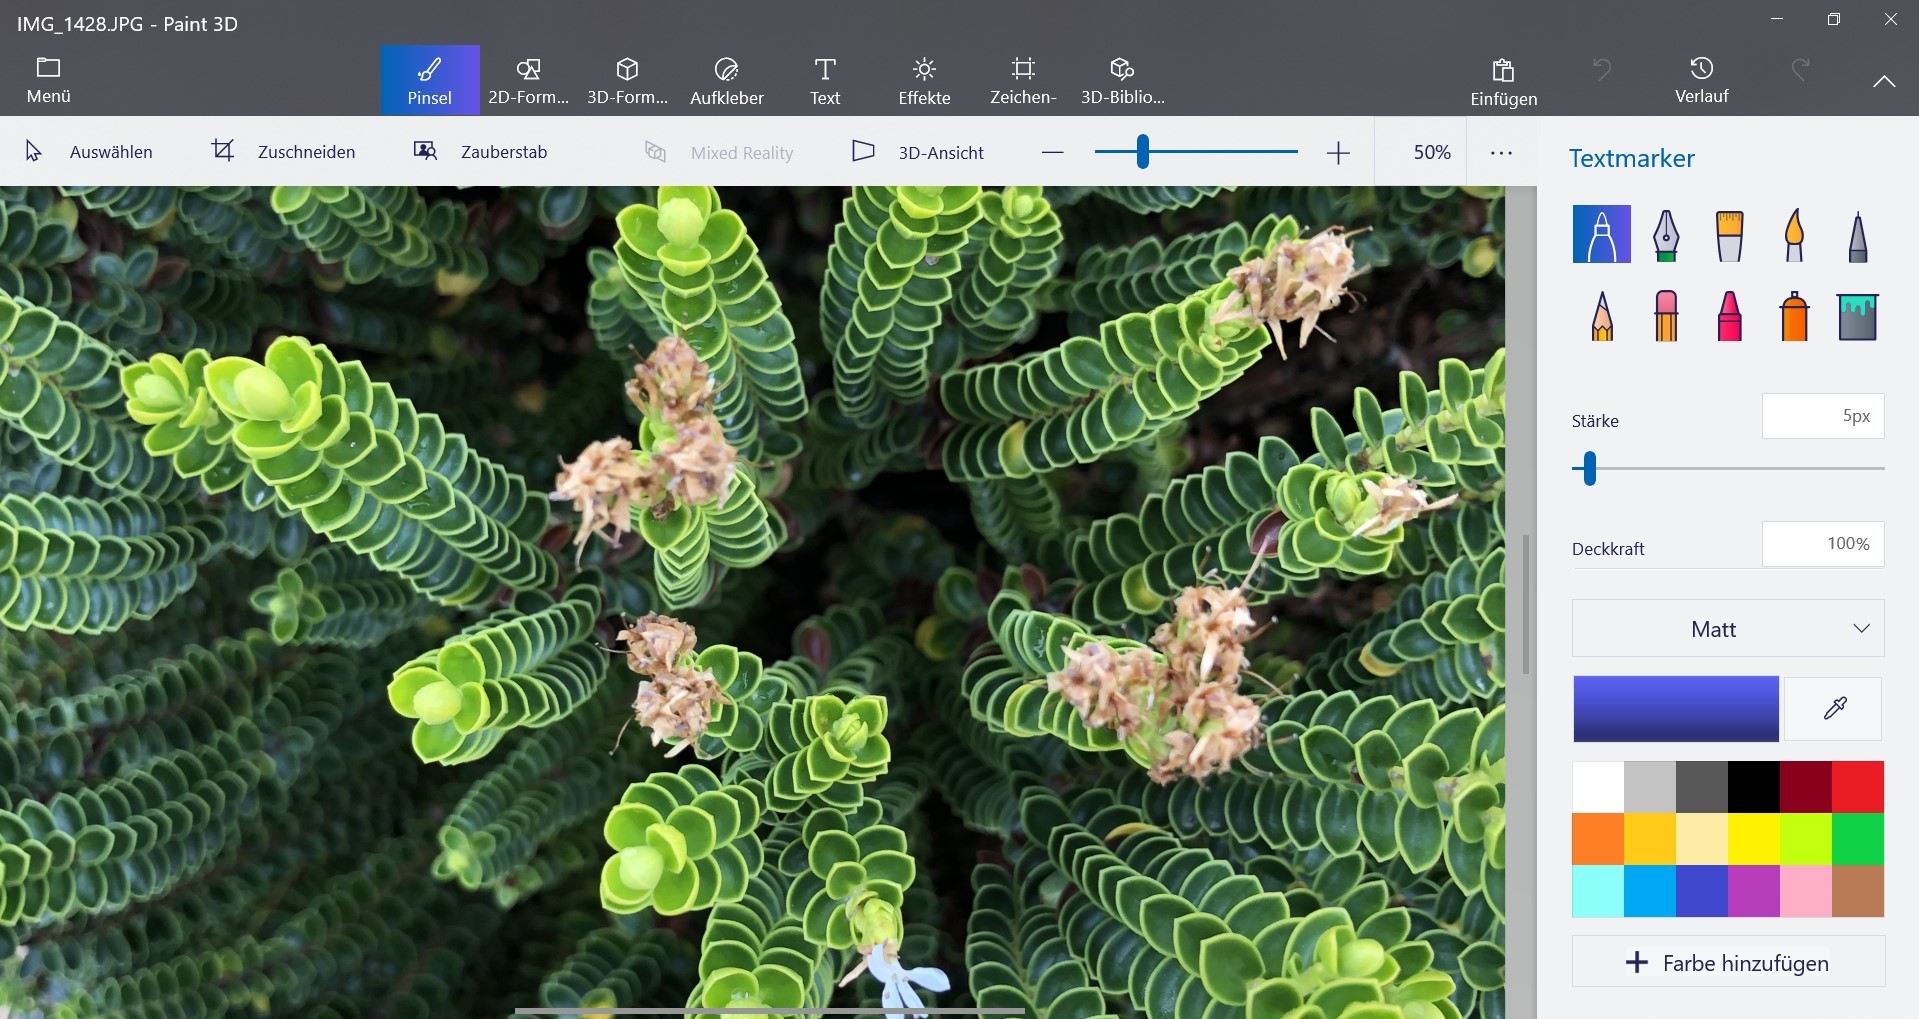Viewport: 1919px width, 1019px height.
Task: Select the oil brush tool
Action: pyautogui.click(x=1729, y=234)
